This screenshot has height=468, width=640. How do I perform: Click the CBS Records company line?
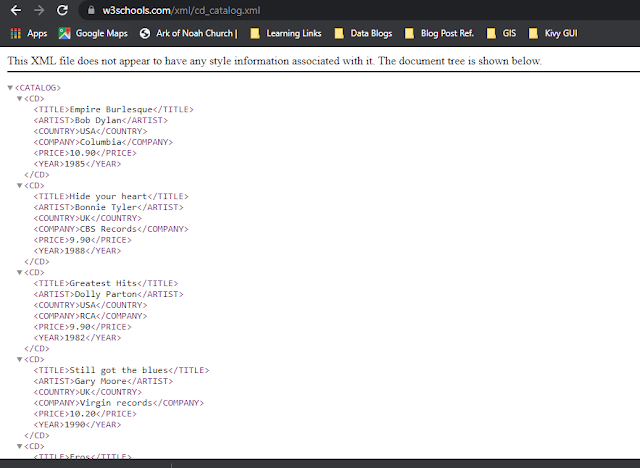pos(111,229)
